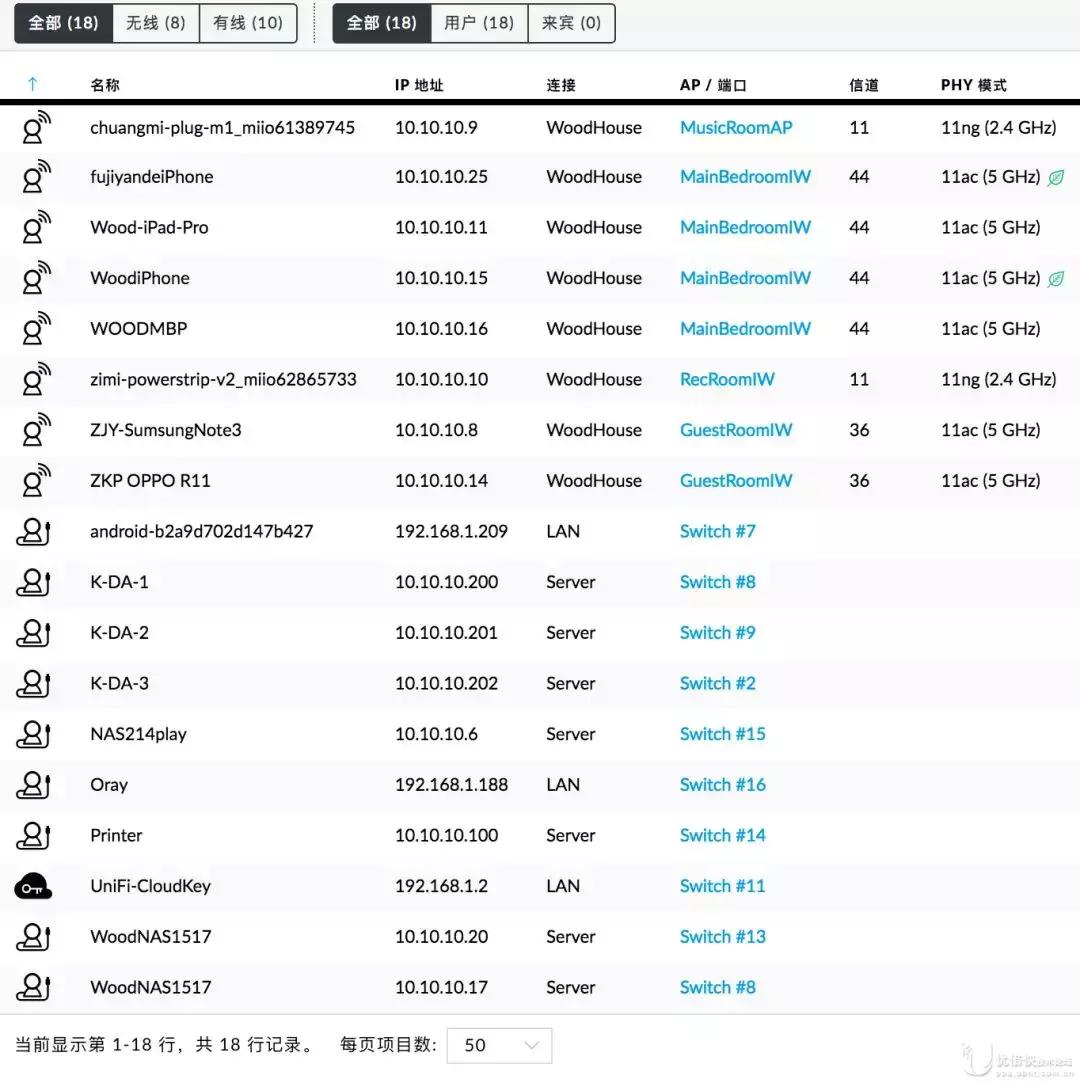
Task: Click the green leaf icon on fujiyandeiPhone row
Action: 1056,178
